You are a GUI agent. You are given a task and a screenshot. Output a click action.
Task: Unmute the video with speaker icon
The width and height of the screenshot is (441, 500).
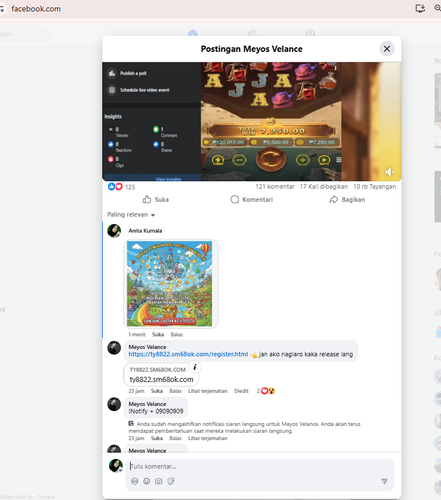point(389,172)
